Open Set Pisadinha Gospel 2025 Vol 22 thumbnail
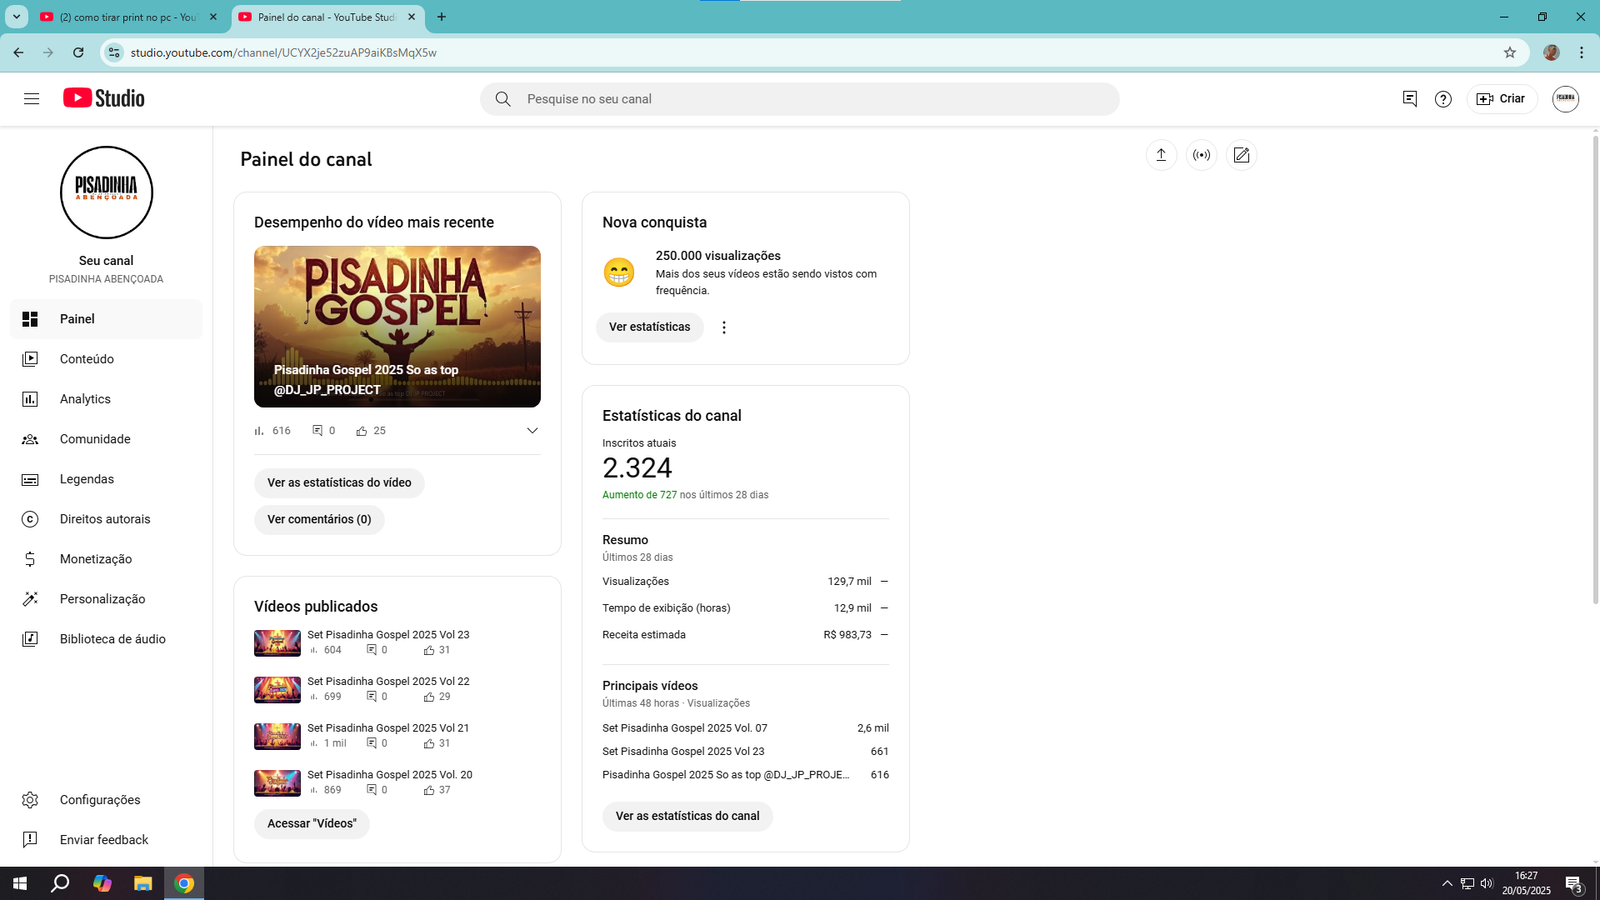The image size is (1600, 900). coord(277,690)
